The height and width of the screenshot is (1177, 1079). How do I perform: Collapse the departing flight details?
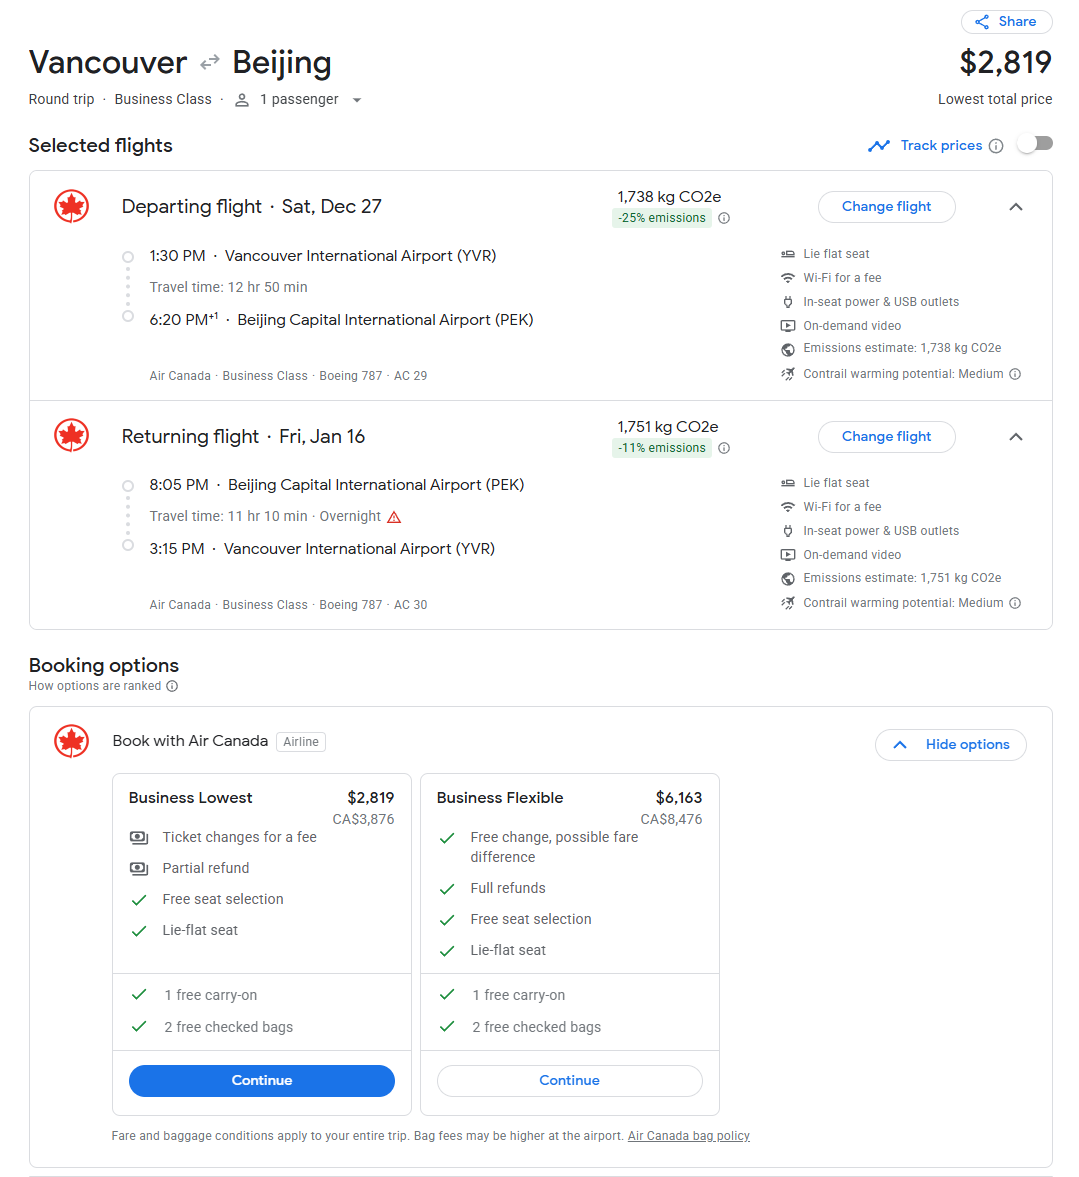[x=1016, y=207]
